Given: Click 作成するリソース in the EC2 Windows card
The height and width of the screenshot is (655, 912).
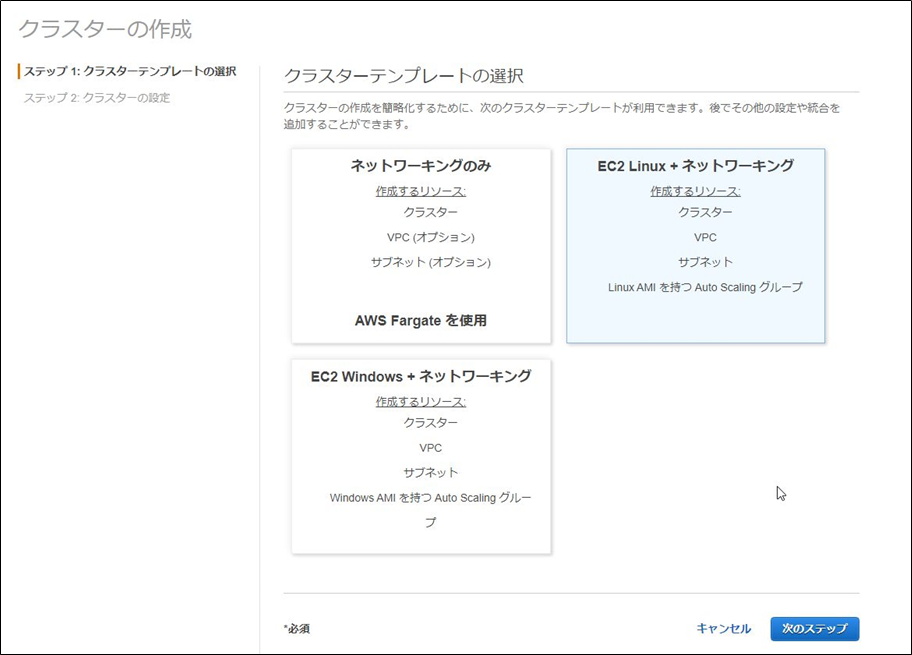Looking at the screenshot, I should tap(421, 402).
